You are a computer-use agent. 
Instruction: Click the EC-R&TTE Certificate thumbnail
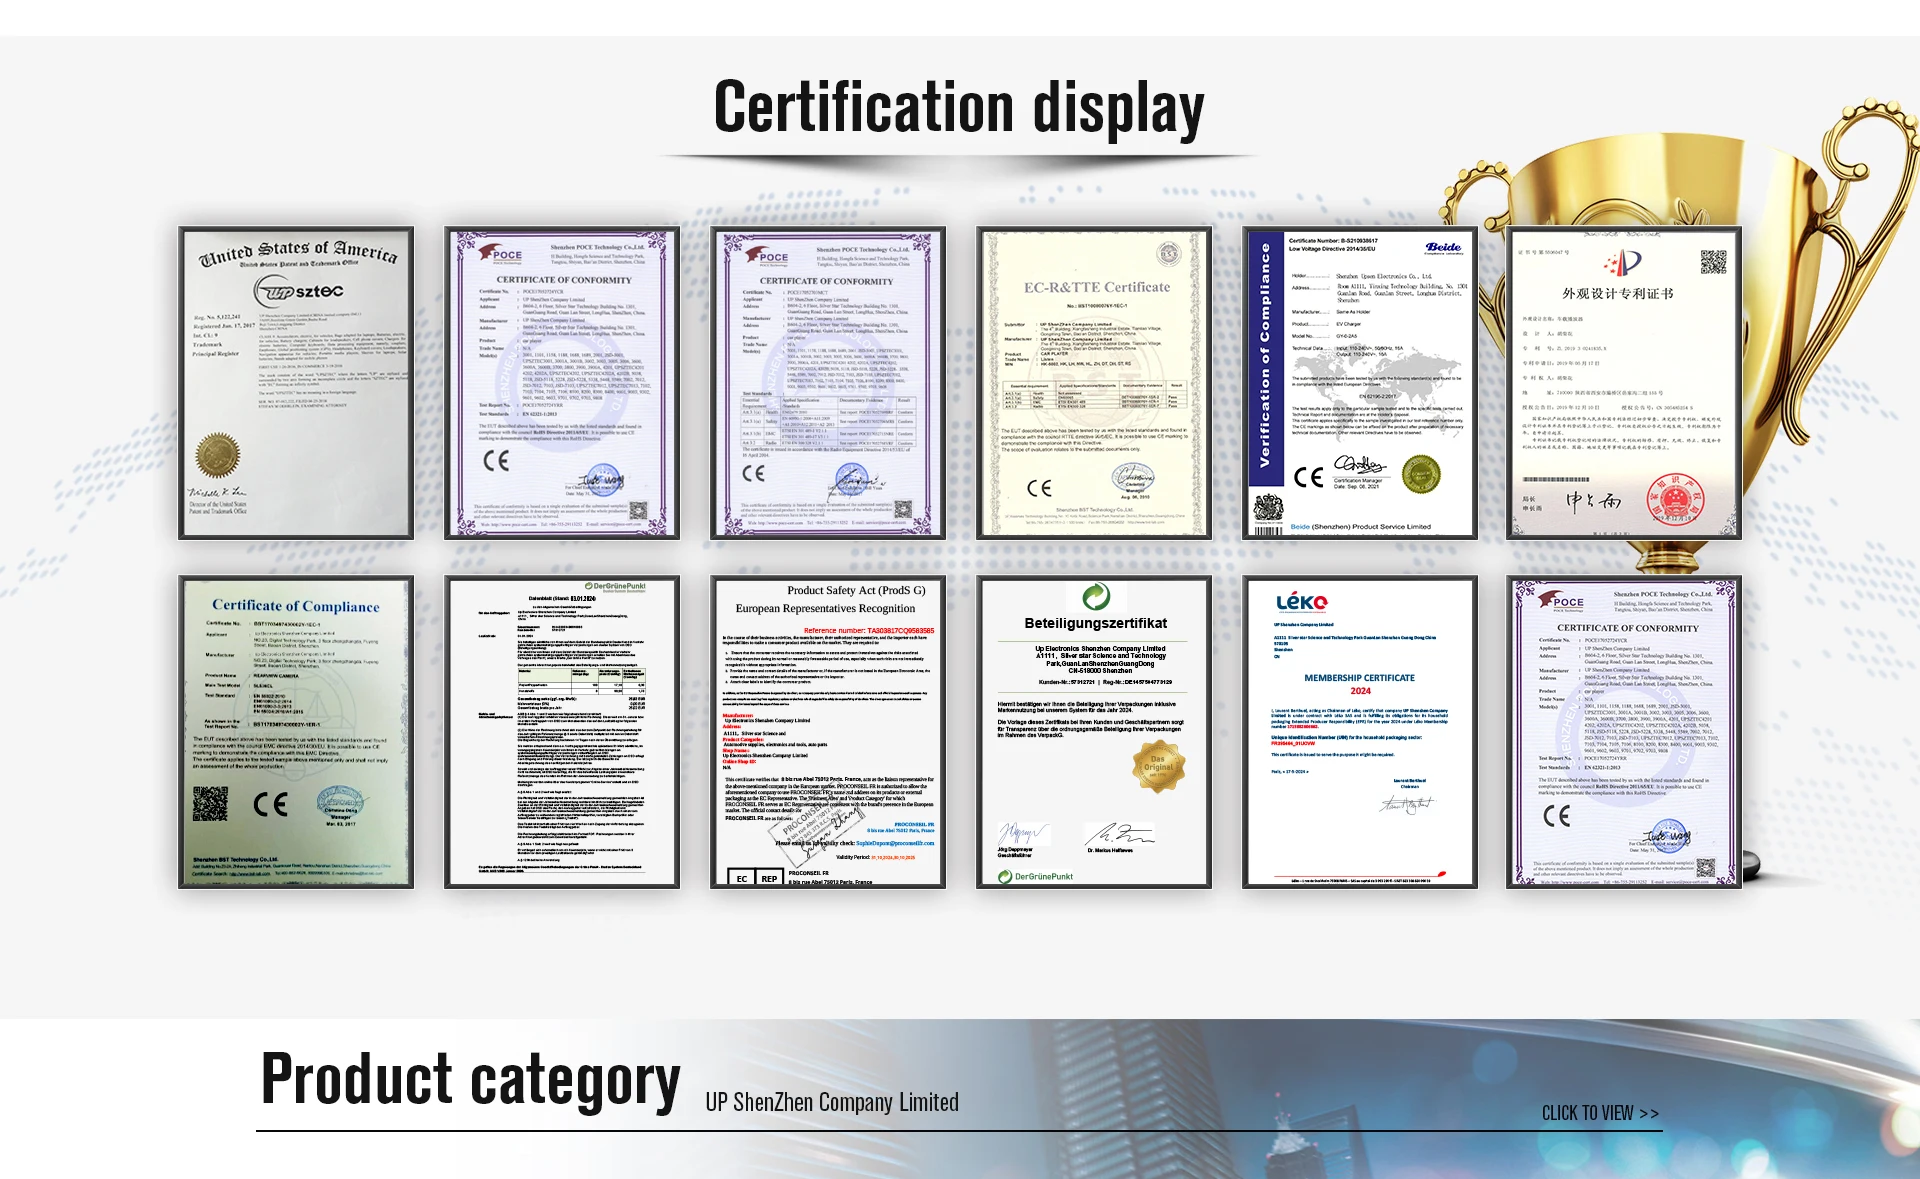1094,384
